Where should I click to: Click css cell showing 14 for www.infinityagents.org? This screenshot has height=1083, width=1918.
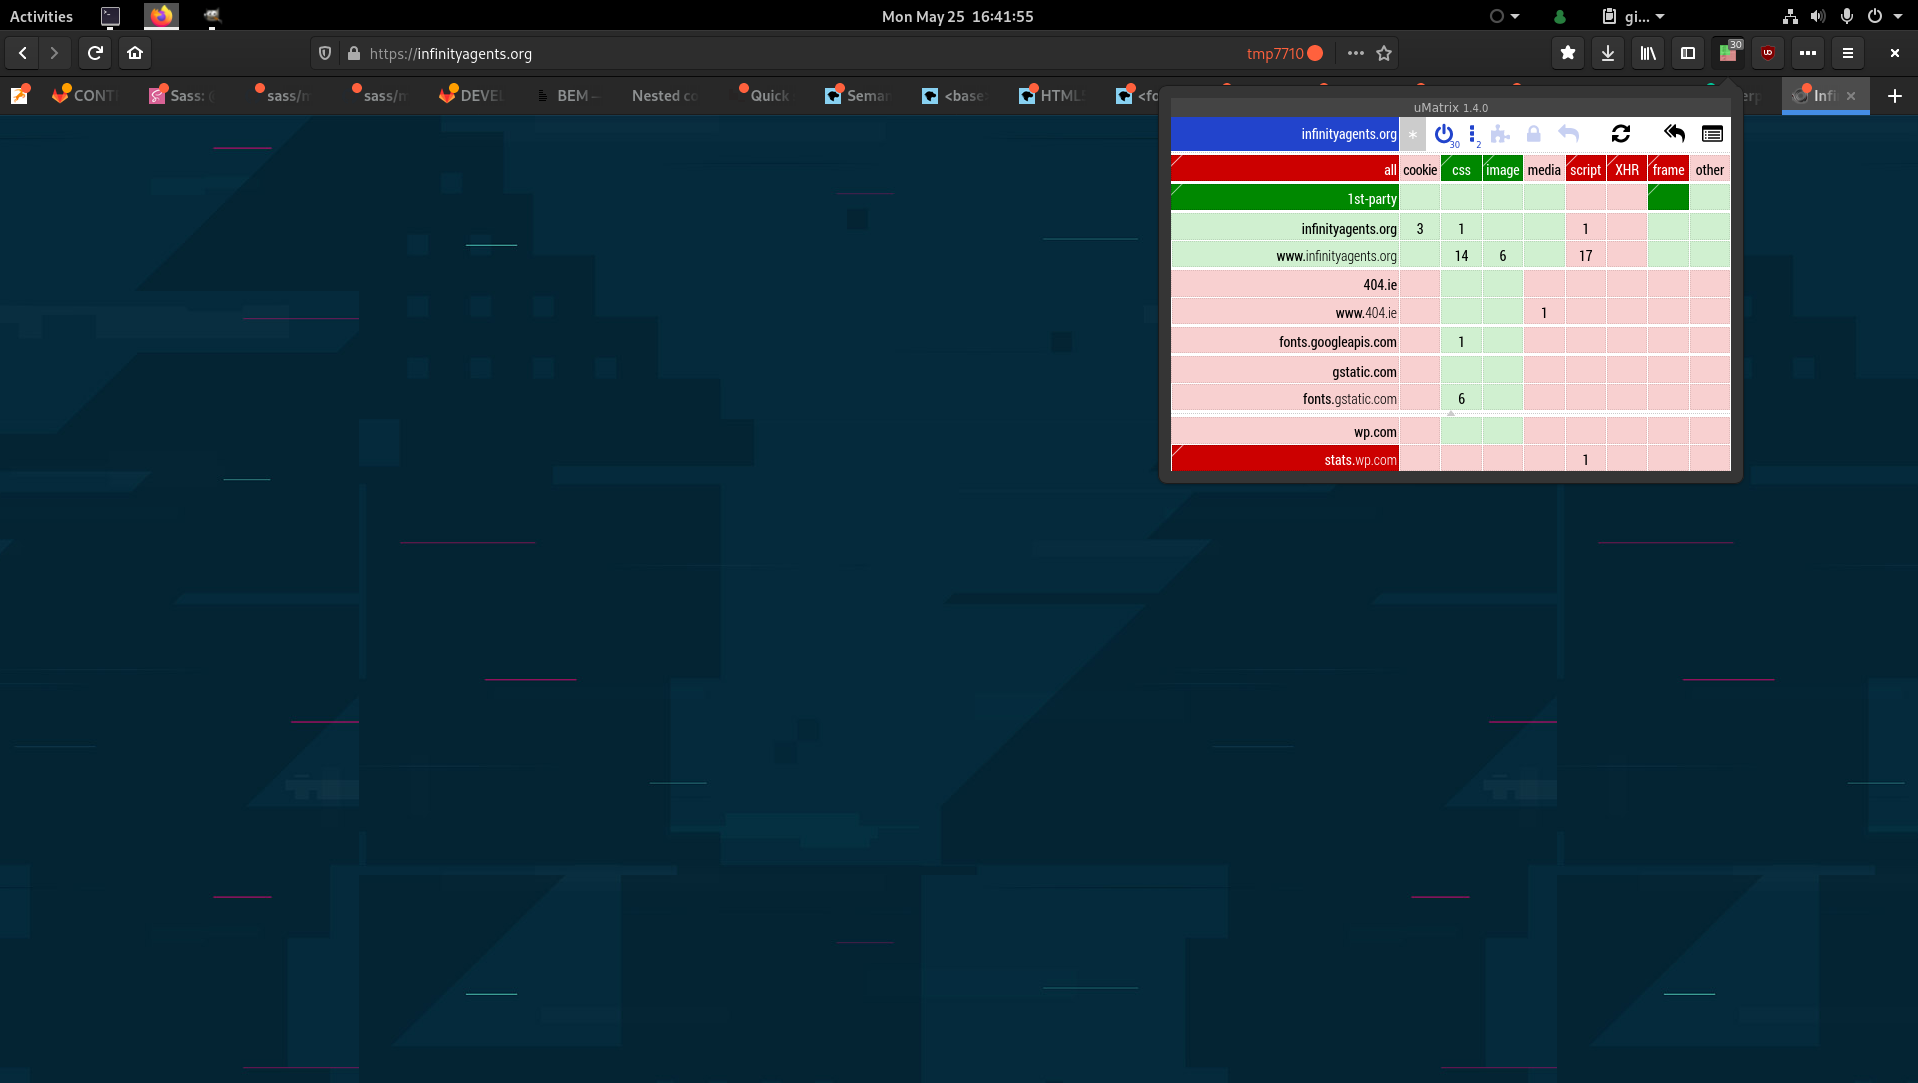1461,256
